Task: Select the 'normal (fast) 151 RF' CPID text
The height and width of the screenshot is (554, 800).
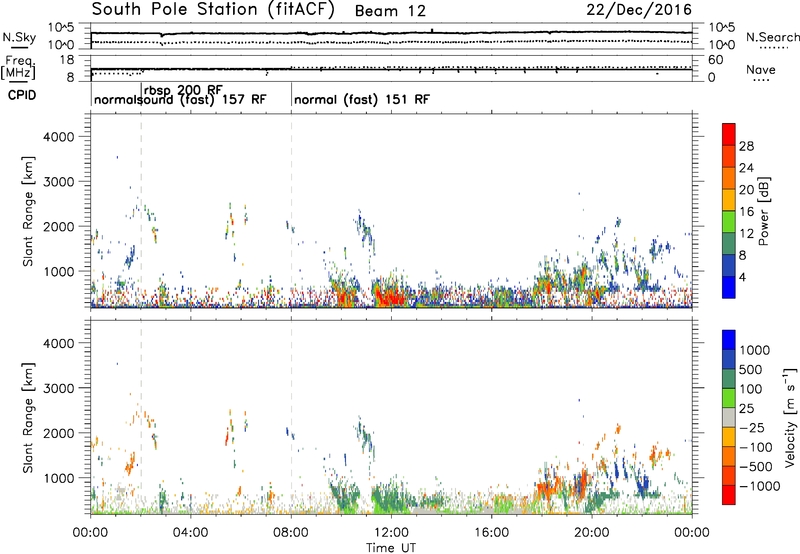Action: 362,99
